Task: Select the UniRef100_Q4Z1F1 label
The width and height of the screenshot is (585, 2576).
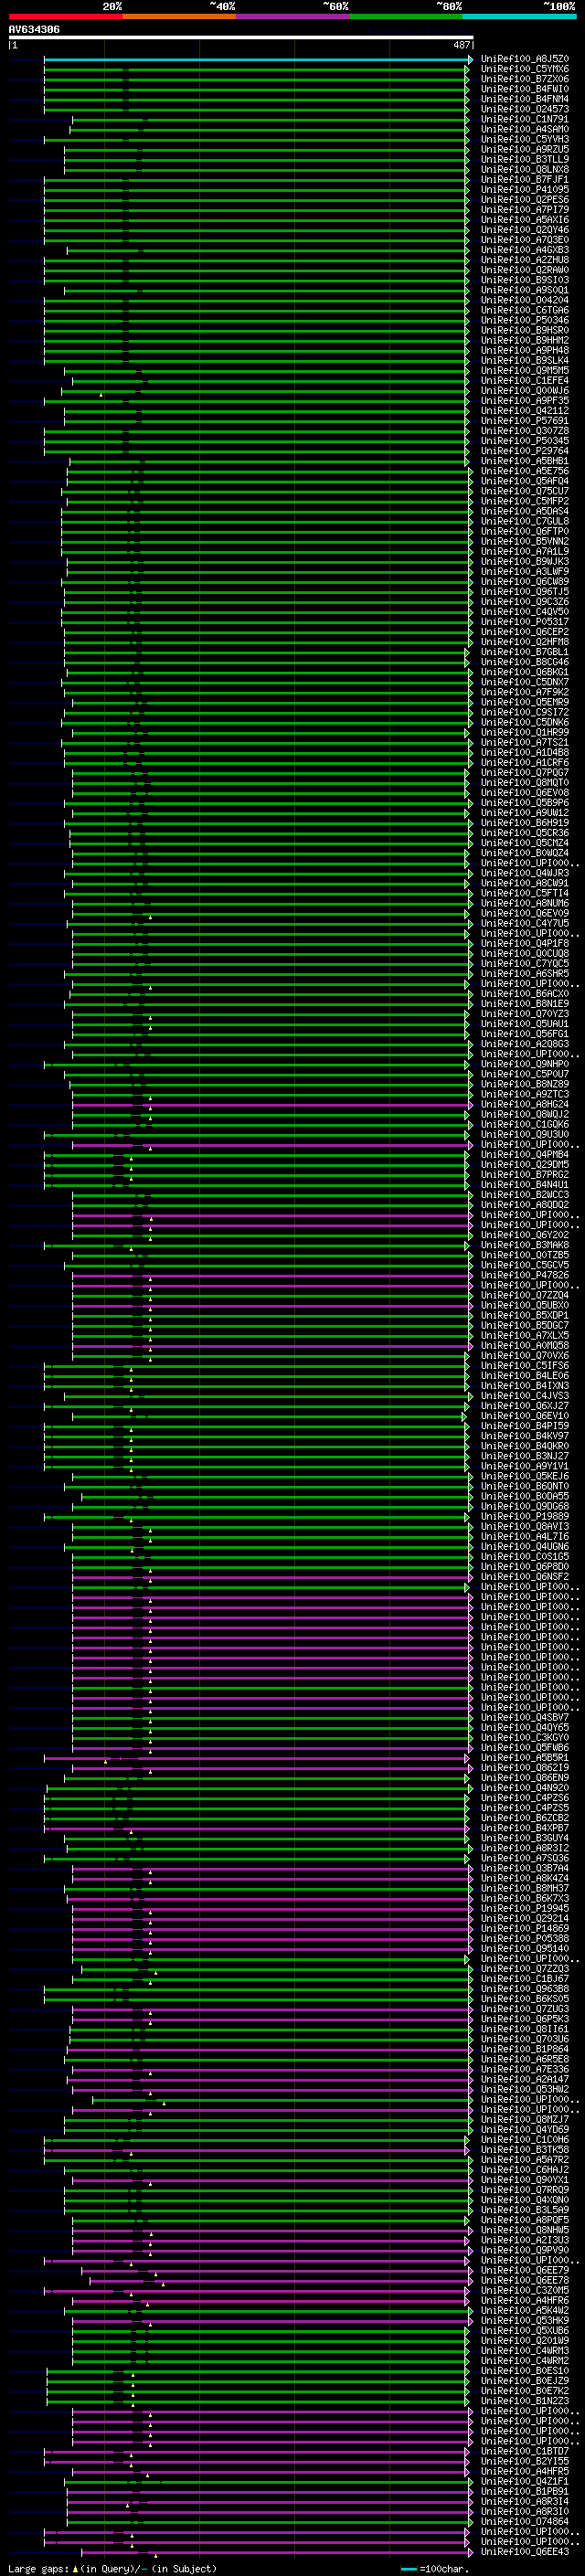Action: pyautogui.click(x=525, y=2481)
